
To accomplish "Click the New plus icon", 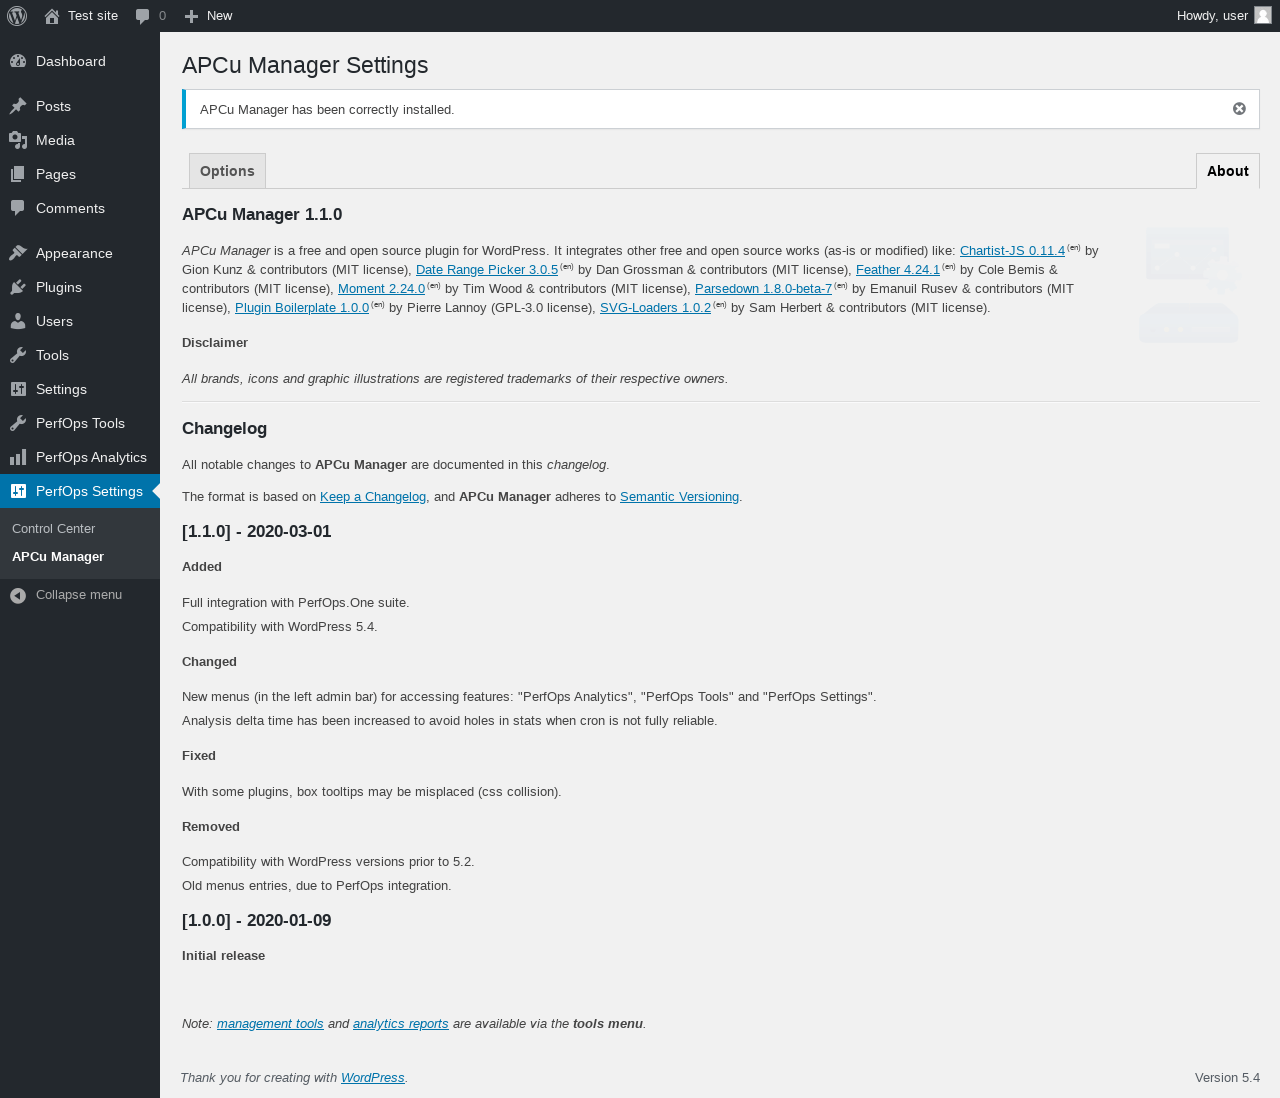I will click(192, 16).
